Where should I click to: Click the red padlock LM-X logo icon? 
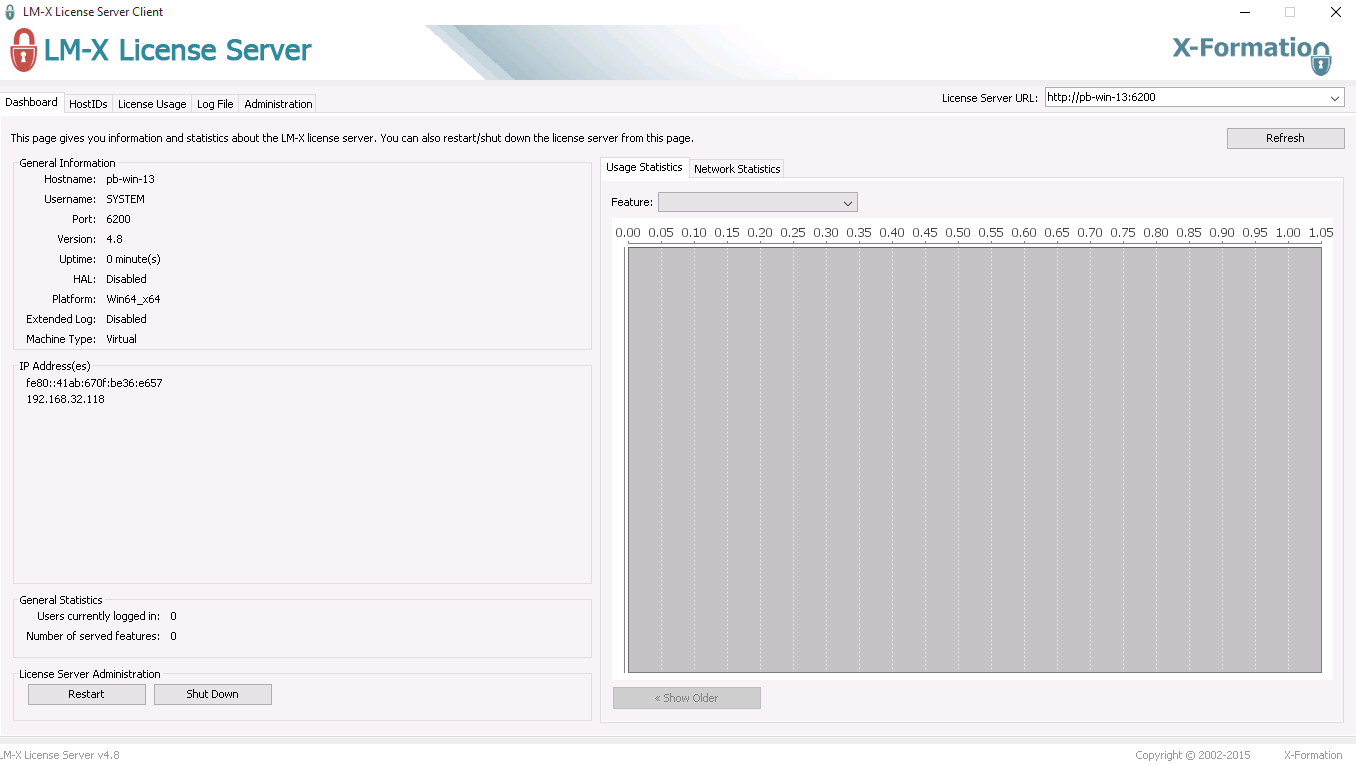[x=23, y=51]
